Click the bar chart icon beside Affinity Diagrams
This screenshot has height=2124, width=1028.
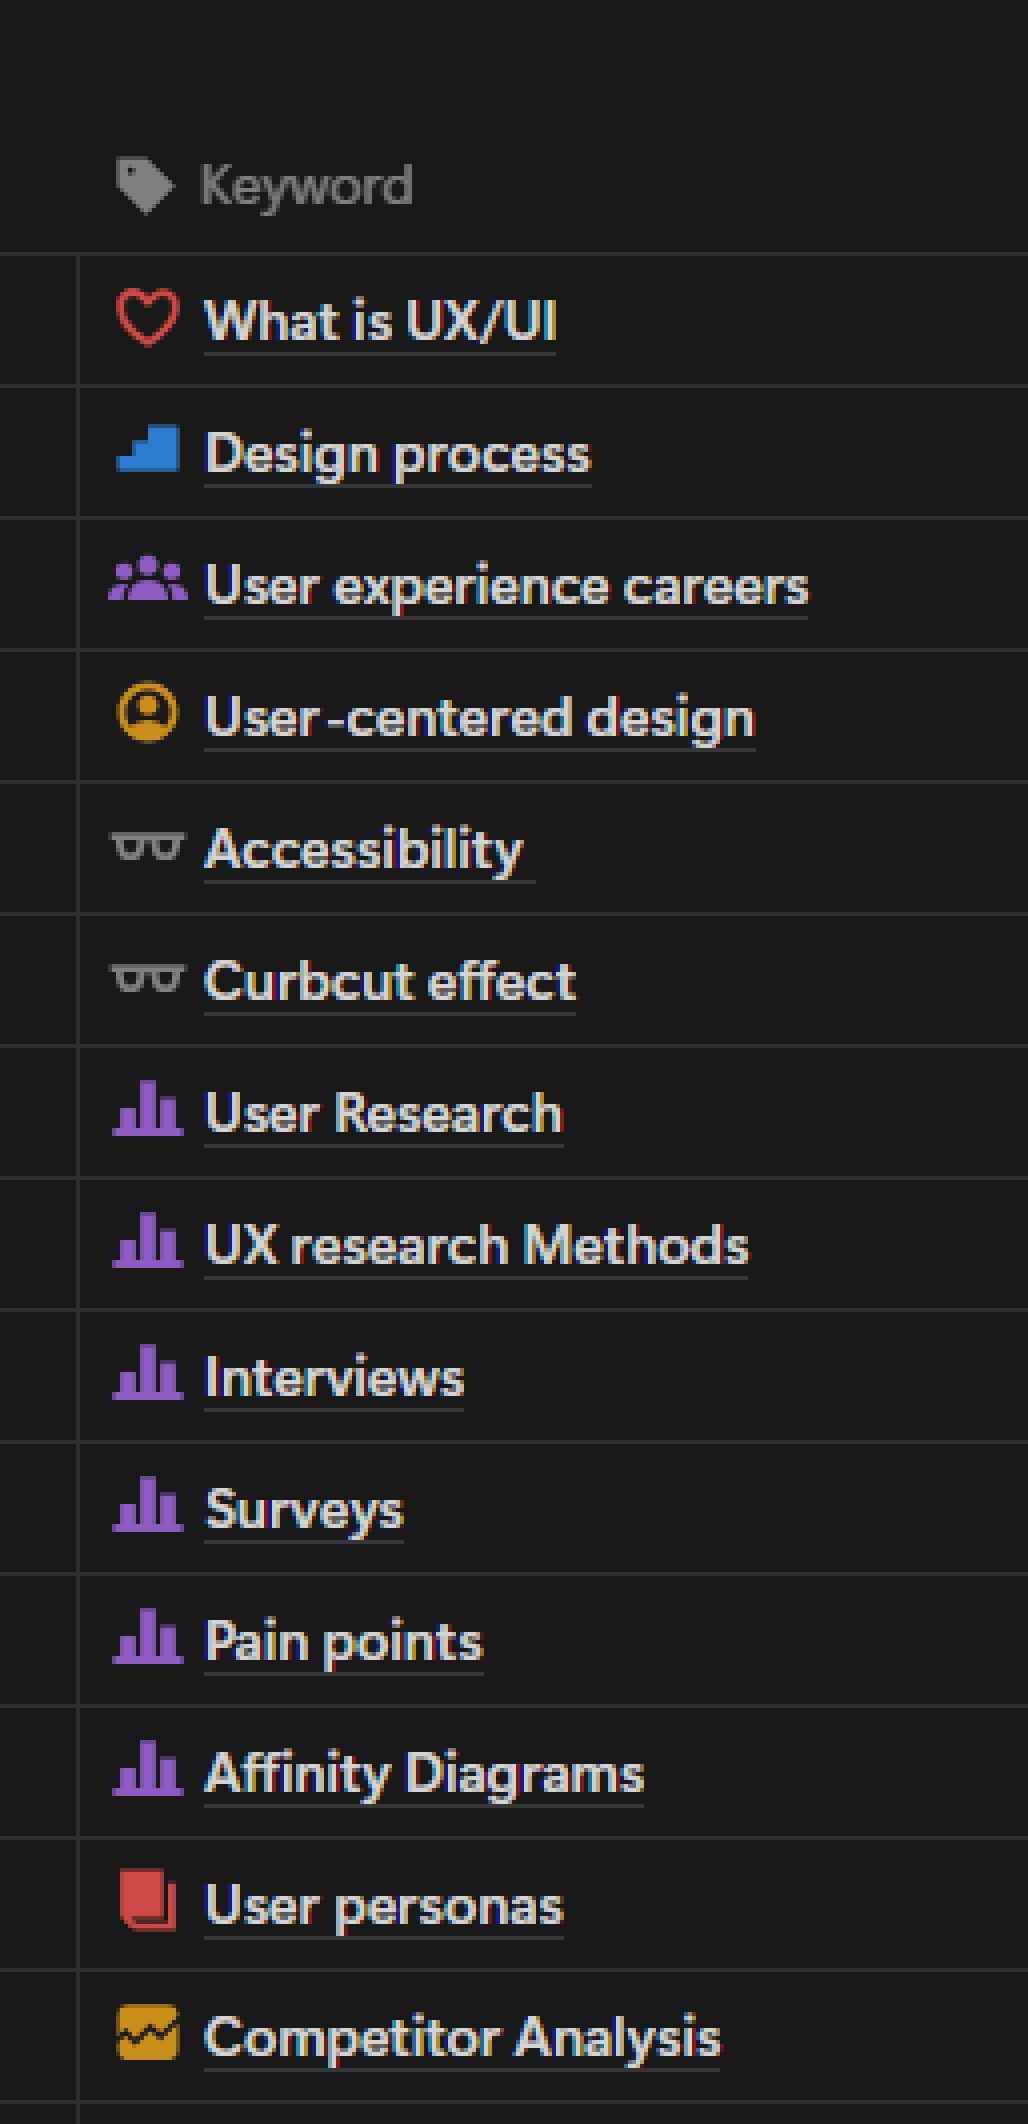pos(147,1769)
